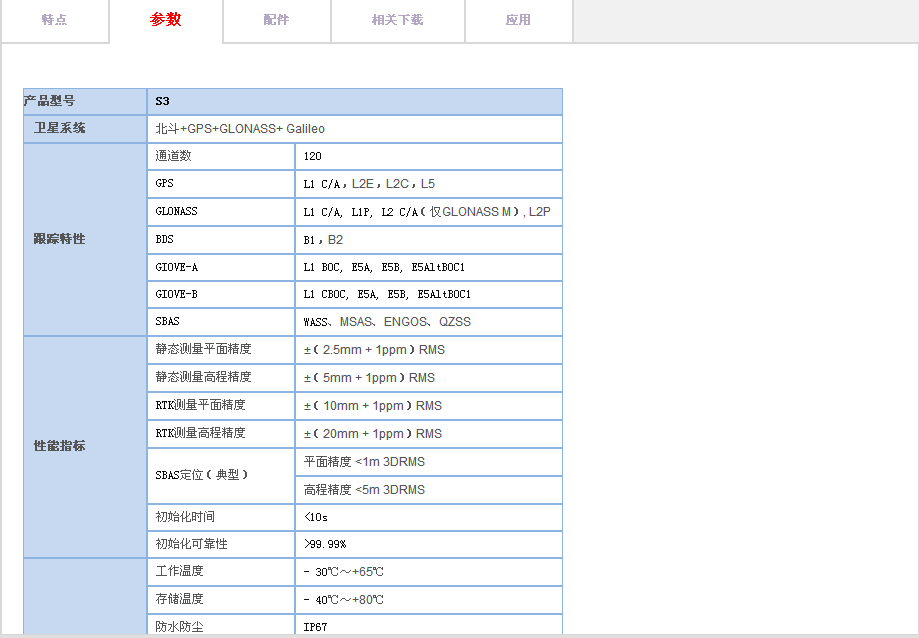Select the IP67 value cell

tap(315, 627)
